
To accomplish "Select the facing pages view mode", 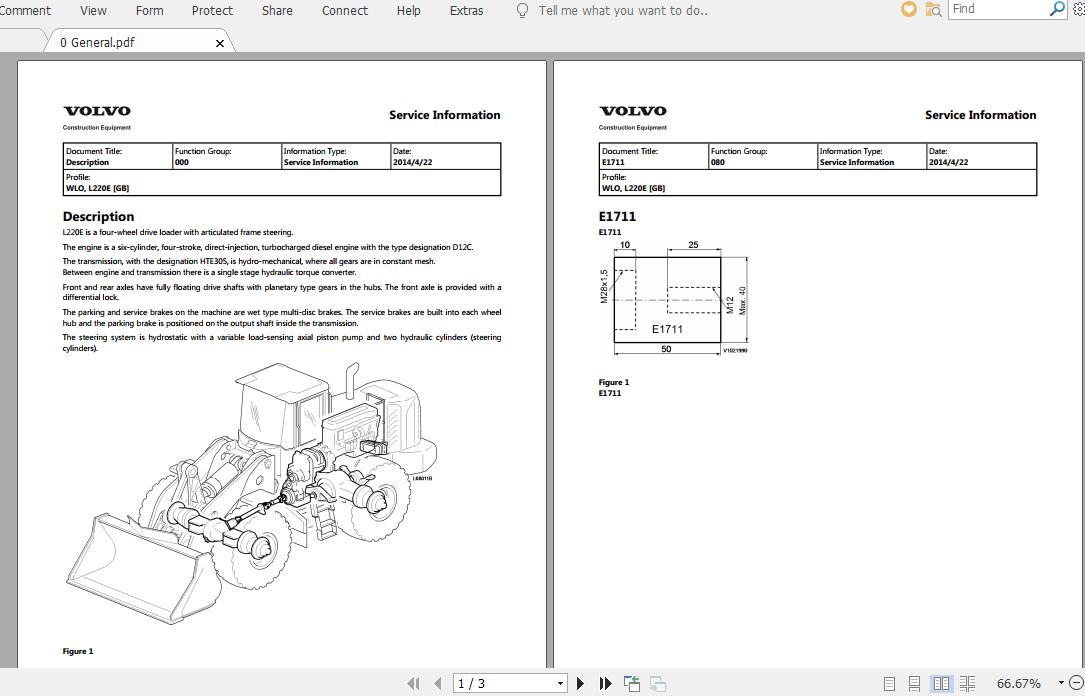I will pyautogui.click(x=941, y=683).
